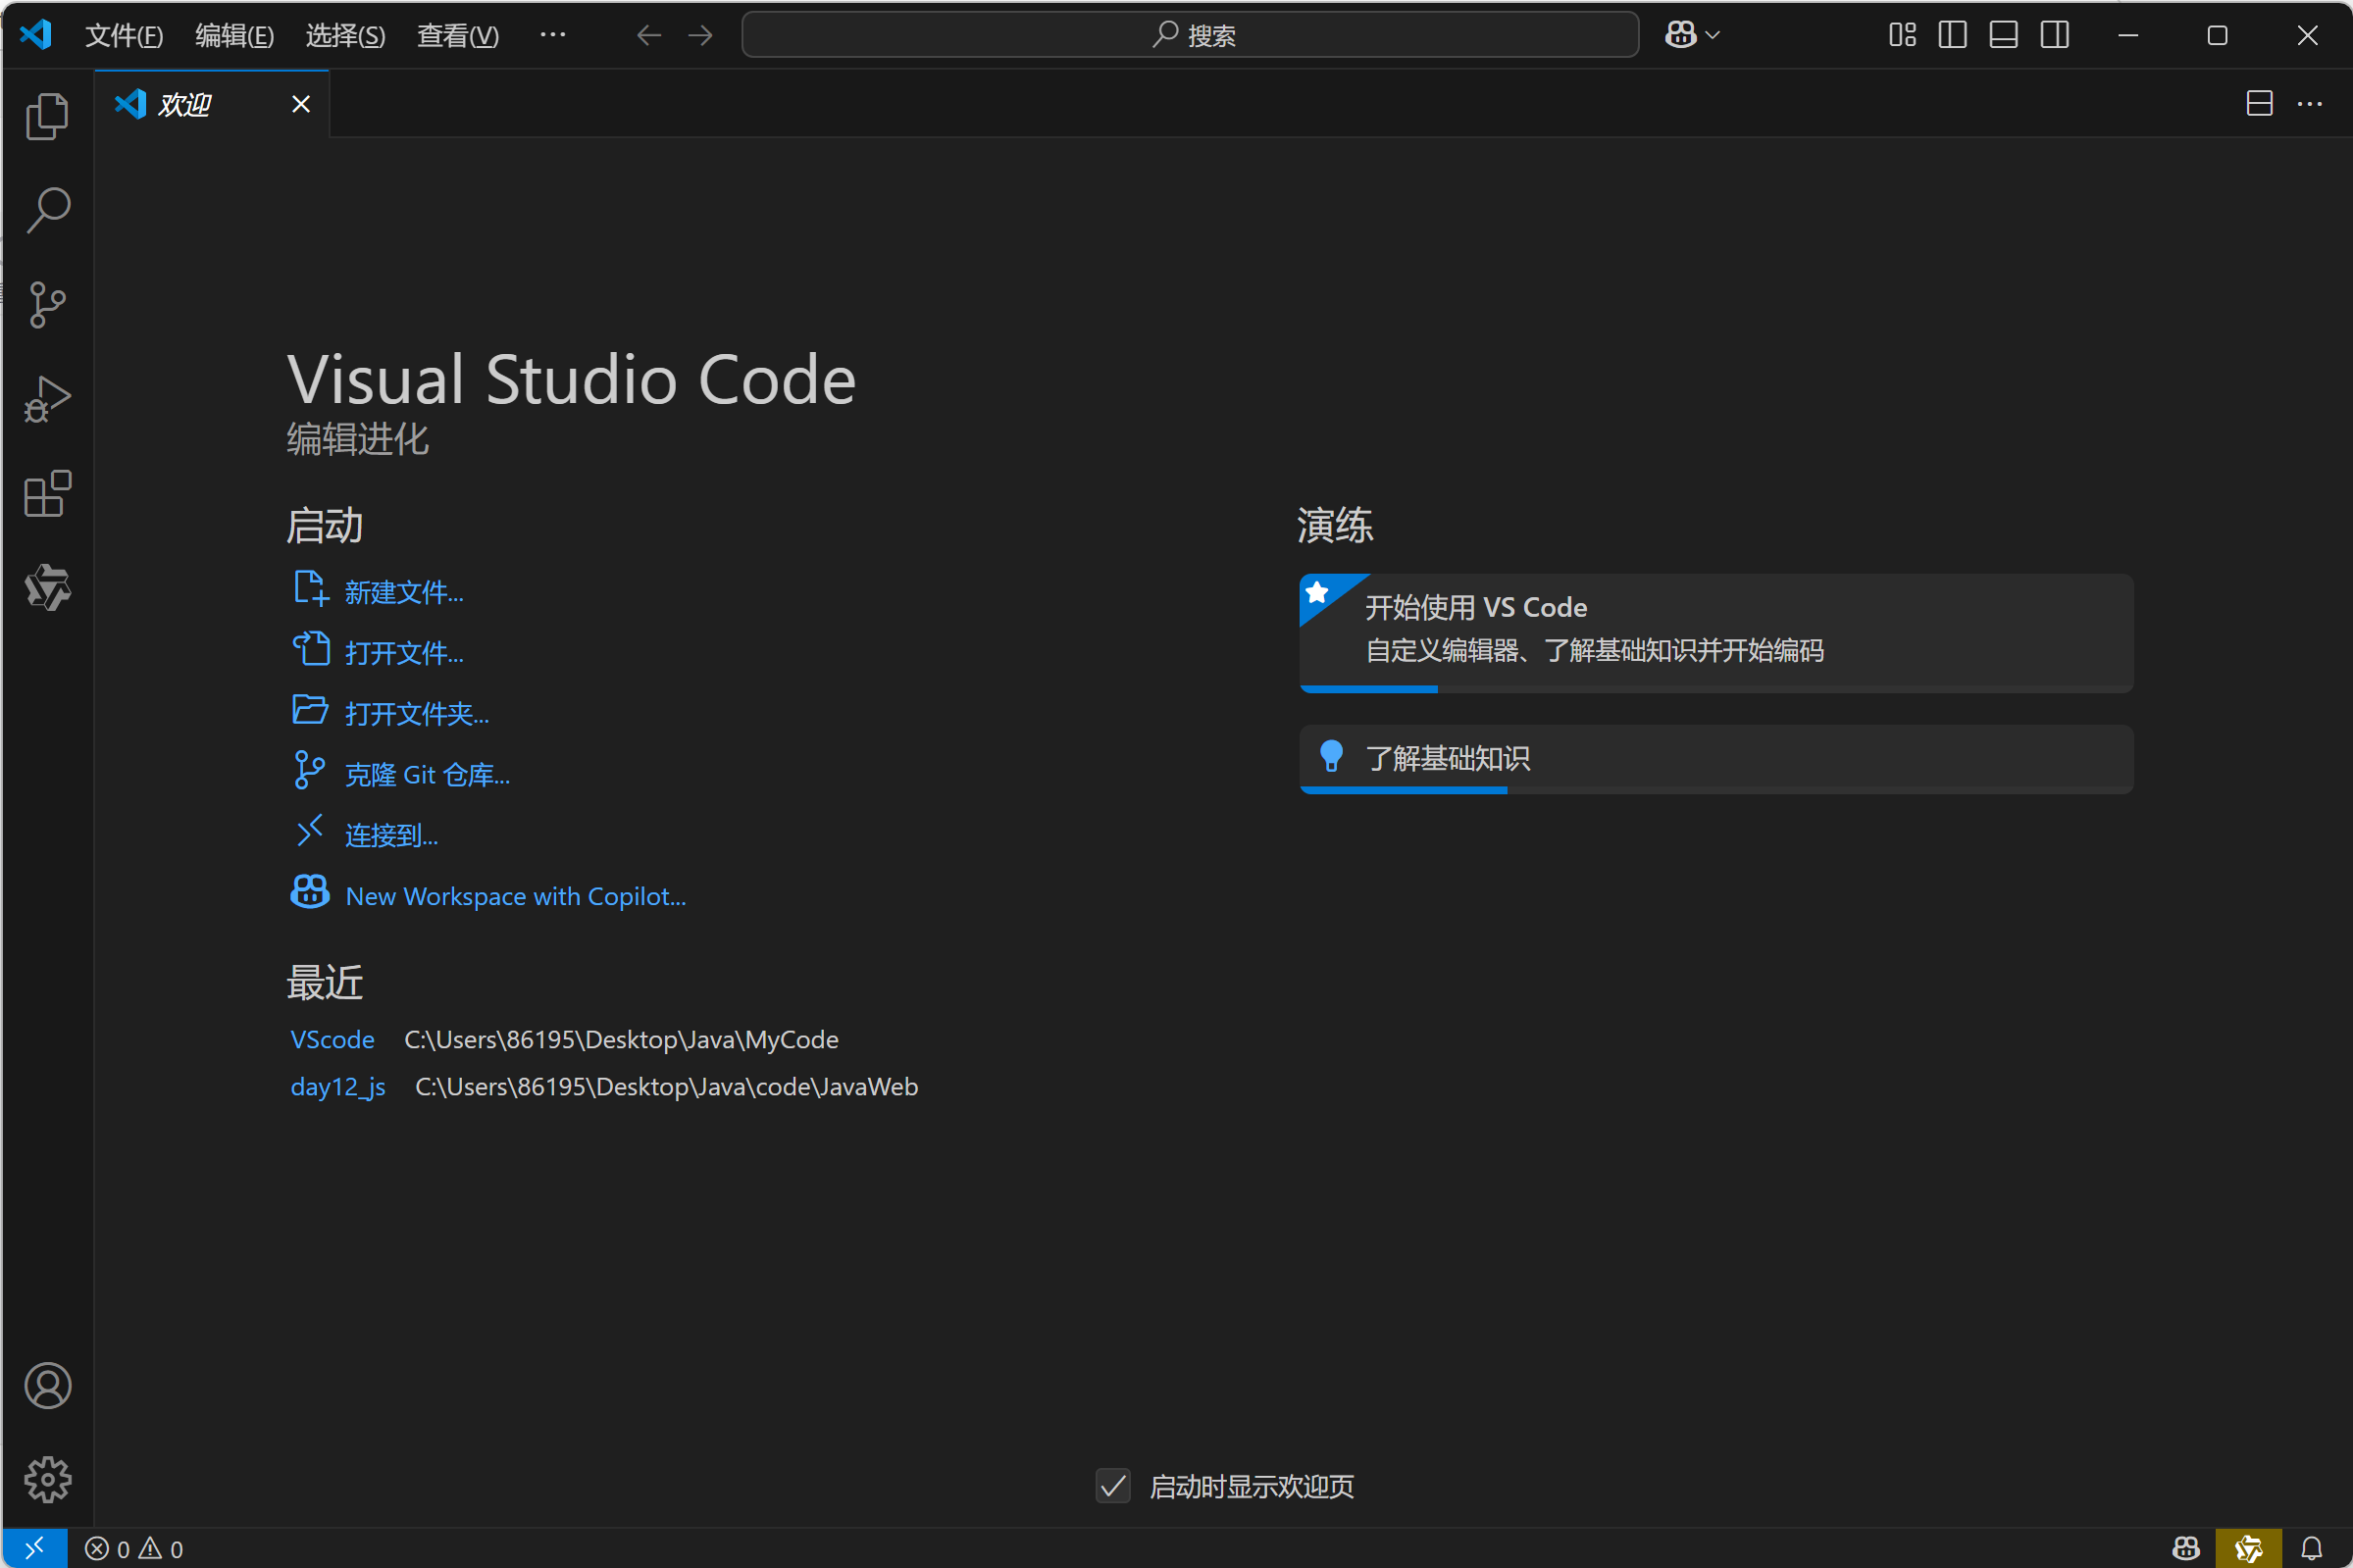Image resolution: width=2353 pixels, height=1568 pixels.
Task: Open the Search view in activity bar
Action: pos(47,211)
